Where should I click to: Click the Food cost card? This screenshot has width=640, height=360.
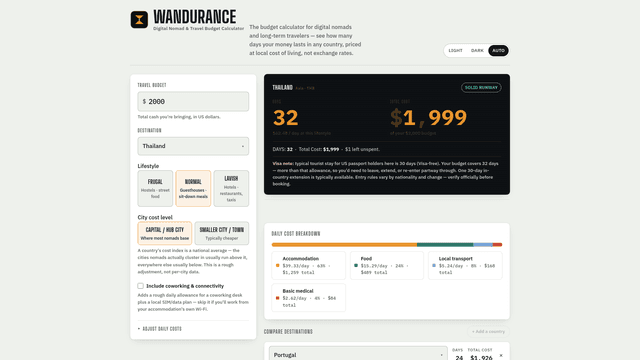point(387,266)
